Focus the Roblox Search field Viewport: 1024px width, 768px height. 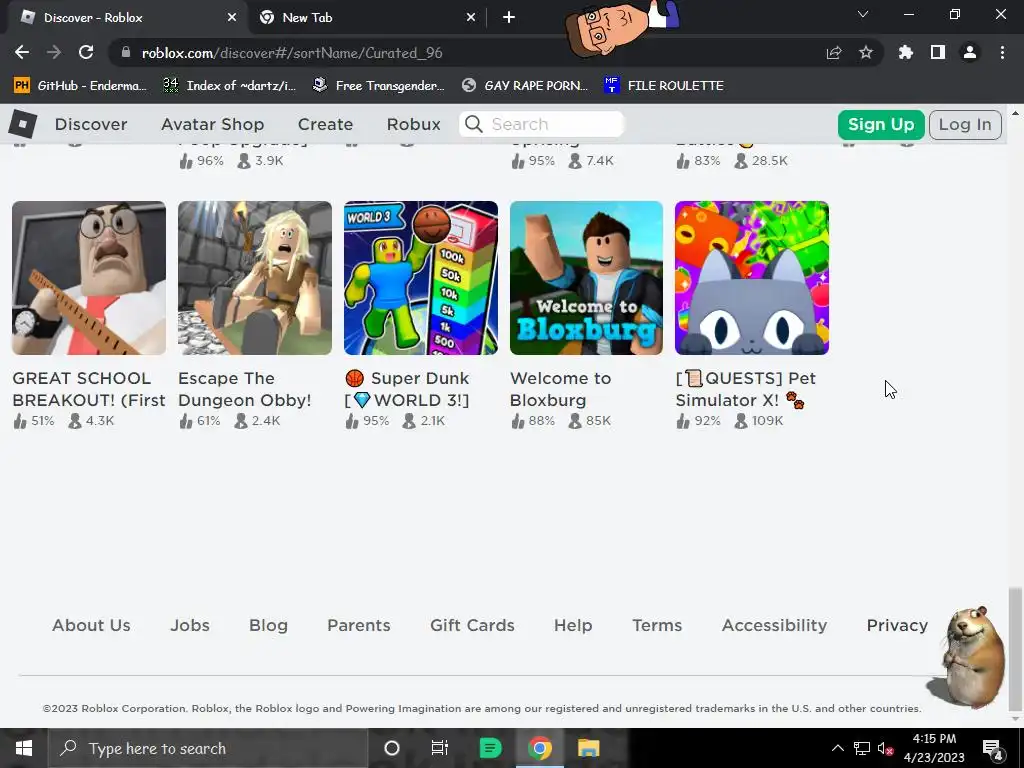tap(542, 124)
